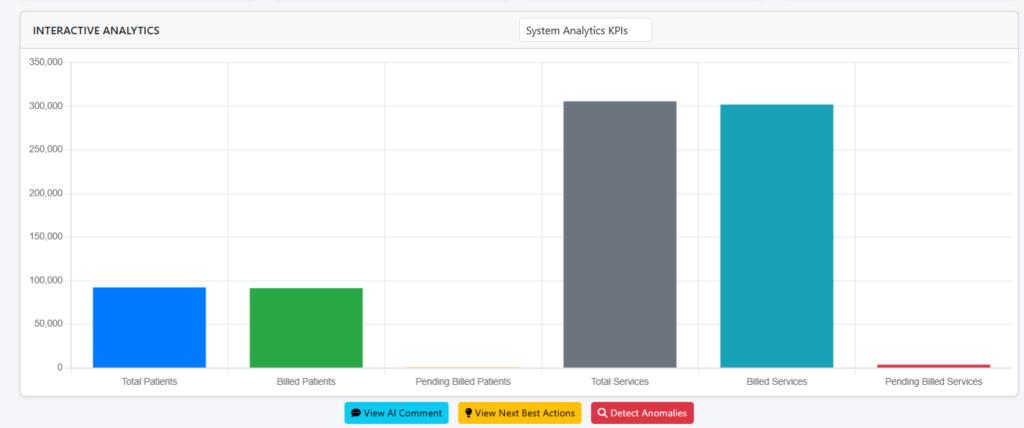Click the magnifier icon on Detect Anomalies

(x=602, y=413)
